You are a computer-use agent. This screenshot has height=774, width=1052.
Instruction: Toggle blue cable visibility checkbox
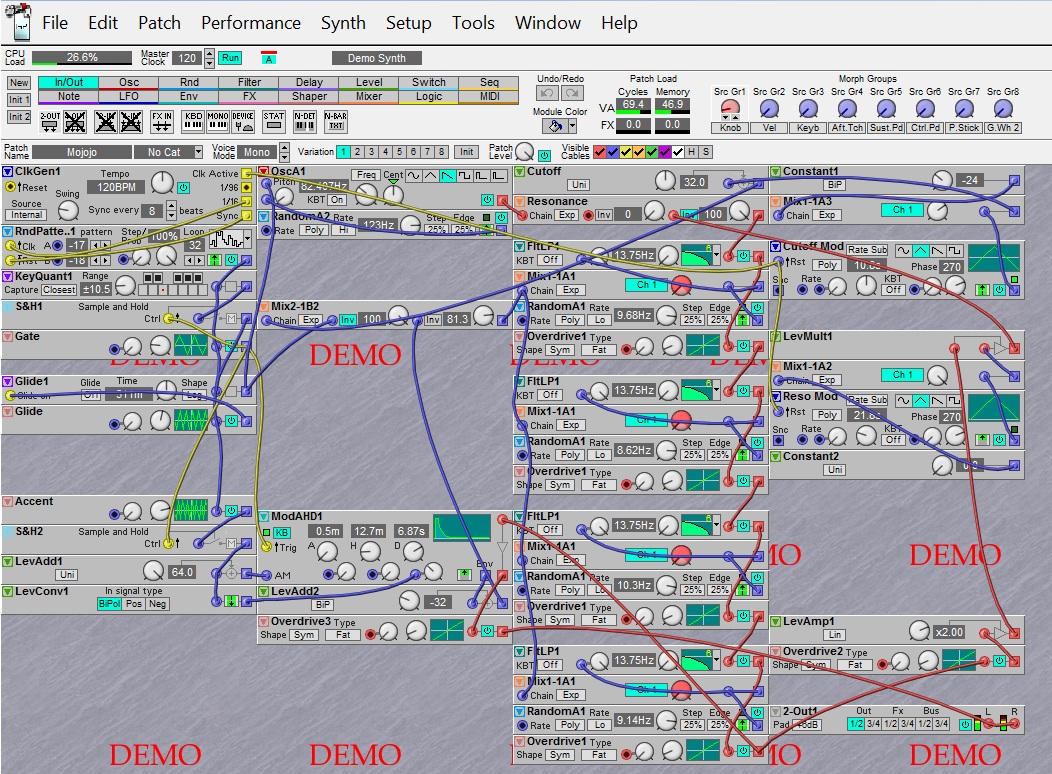(613, 152)
